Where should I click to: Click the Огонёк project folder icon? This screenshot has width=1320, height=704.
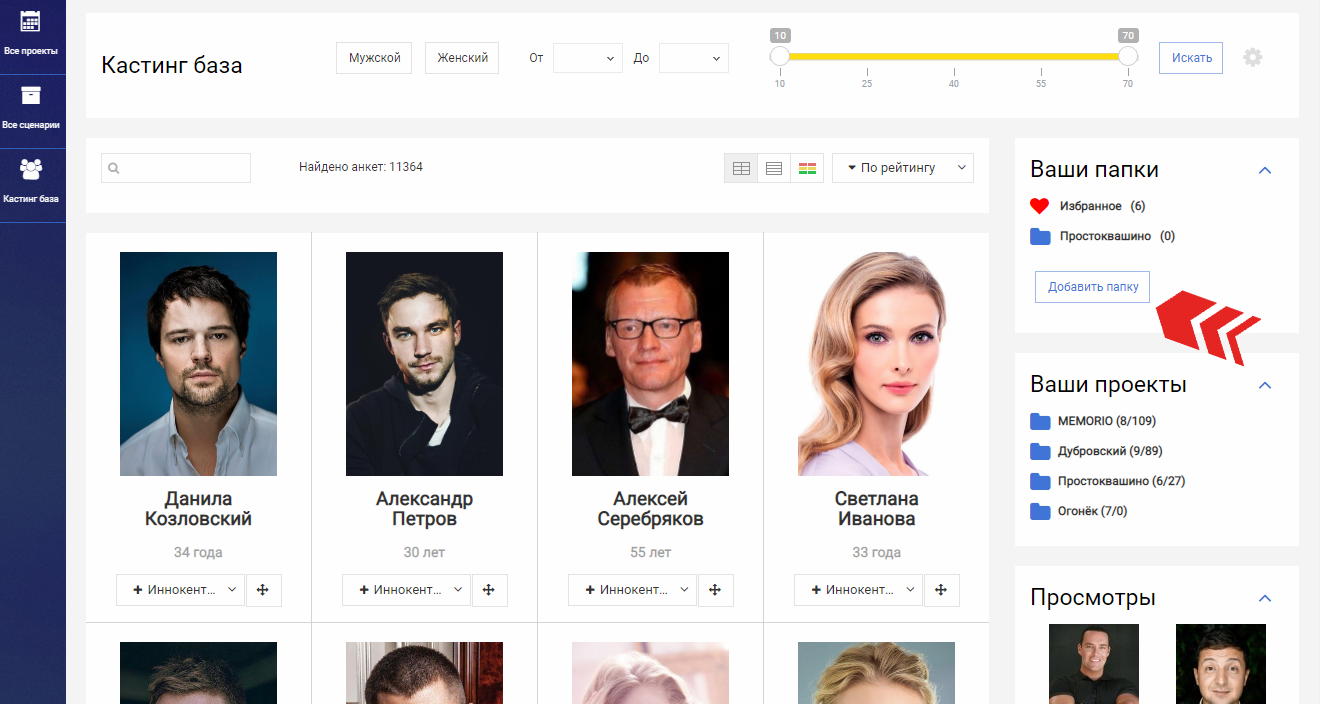(1040, 511)
